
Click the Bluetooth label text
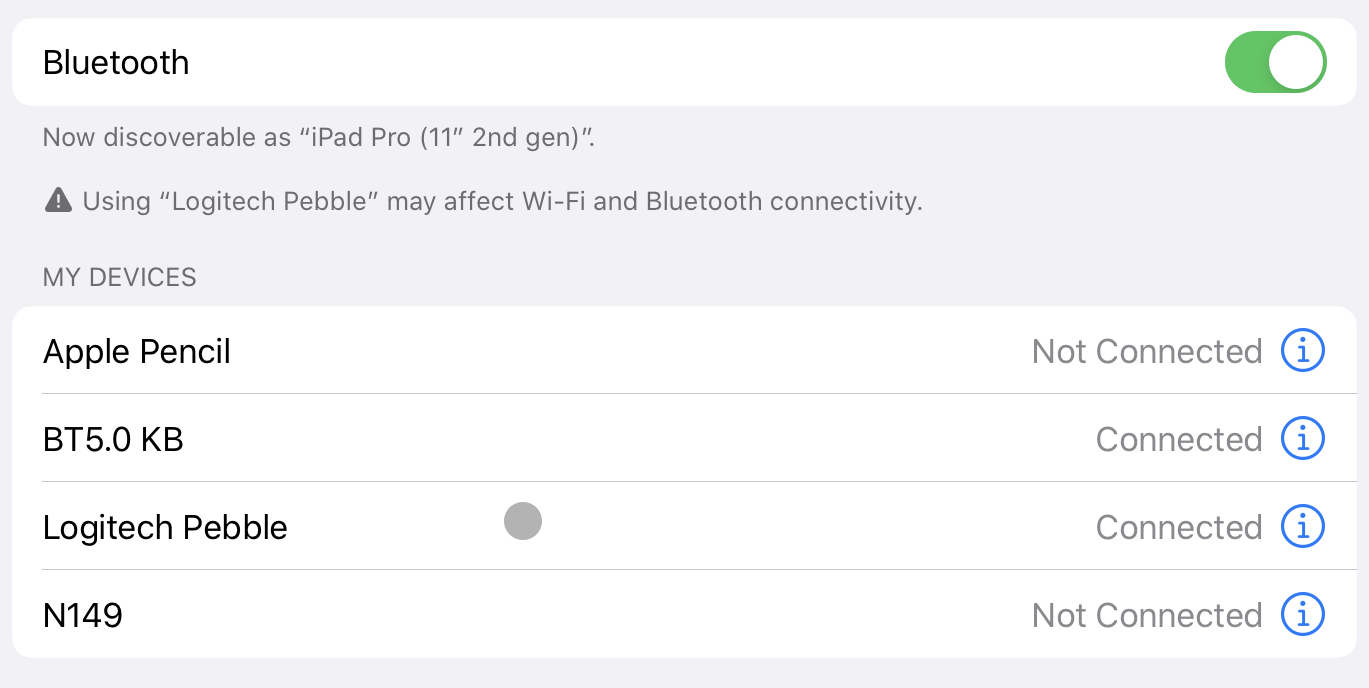[x=116, y=62]
